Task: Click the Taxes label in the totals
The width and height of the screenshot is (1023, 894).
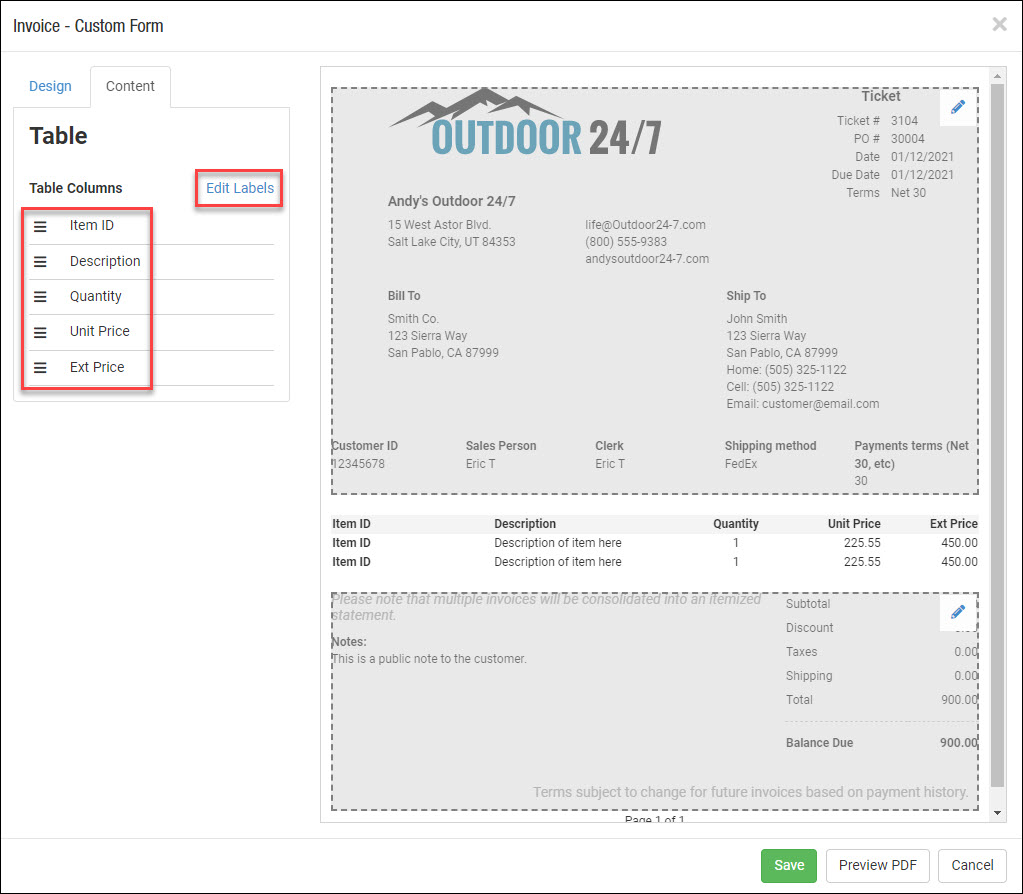Action: point(801,652)
